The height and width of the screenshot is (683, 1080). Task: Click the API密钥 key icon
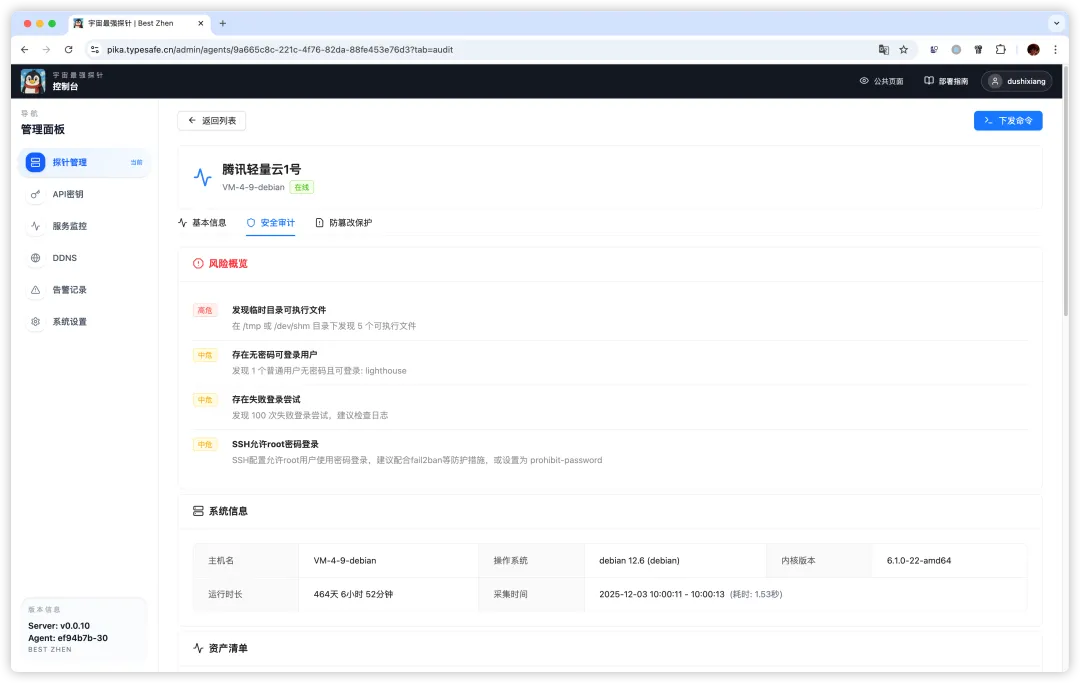pos(35,194)
